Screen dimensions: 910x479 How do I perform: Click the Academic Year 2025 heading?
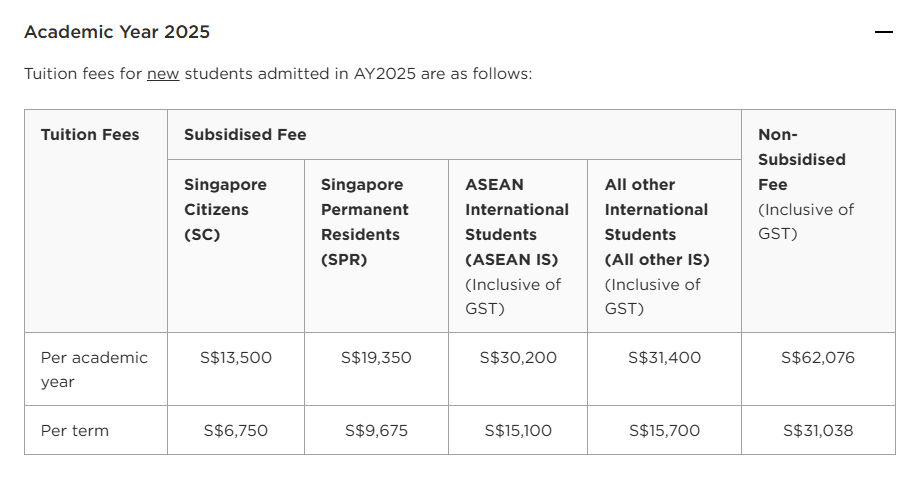point(117,32)
